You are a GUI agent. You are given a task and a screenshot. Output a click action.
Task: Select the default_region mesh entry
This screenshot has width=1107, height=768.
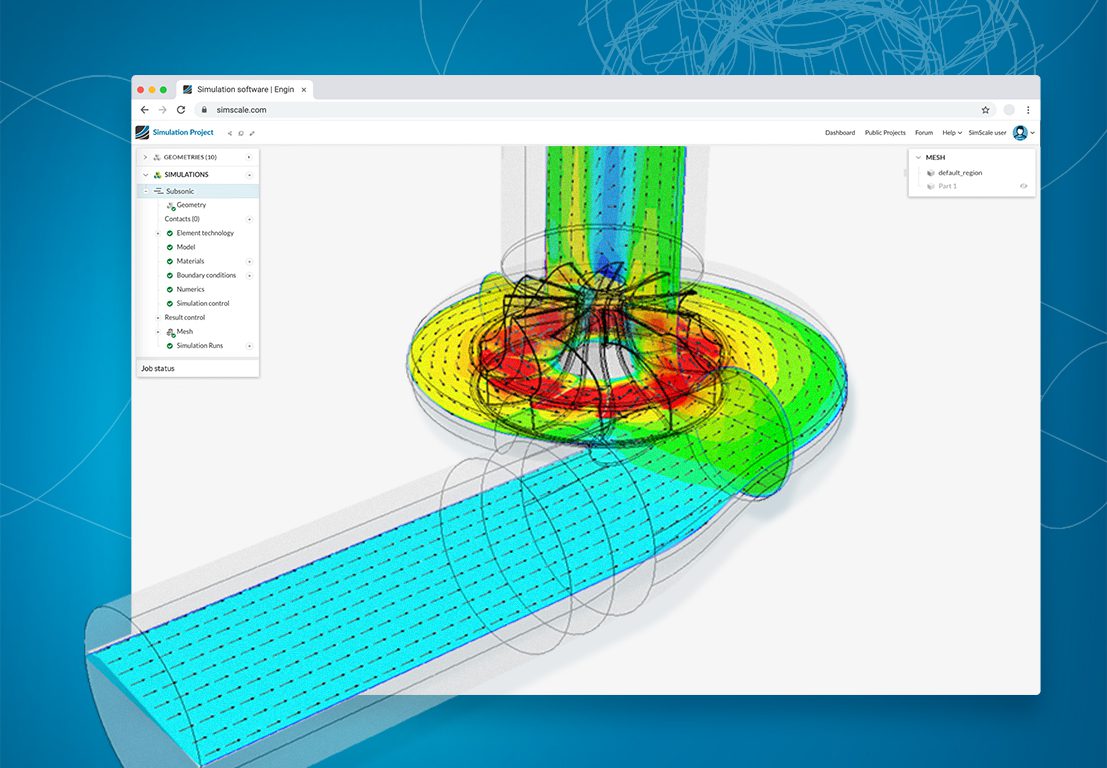(959, 173)
